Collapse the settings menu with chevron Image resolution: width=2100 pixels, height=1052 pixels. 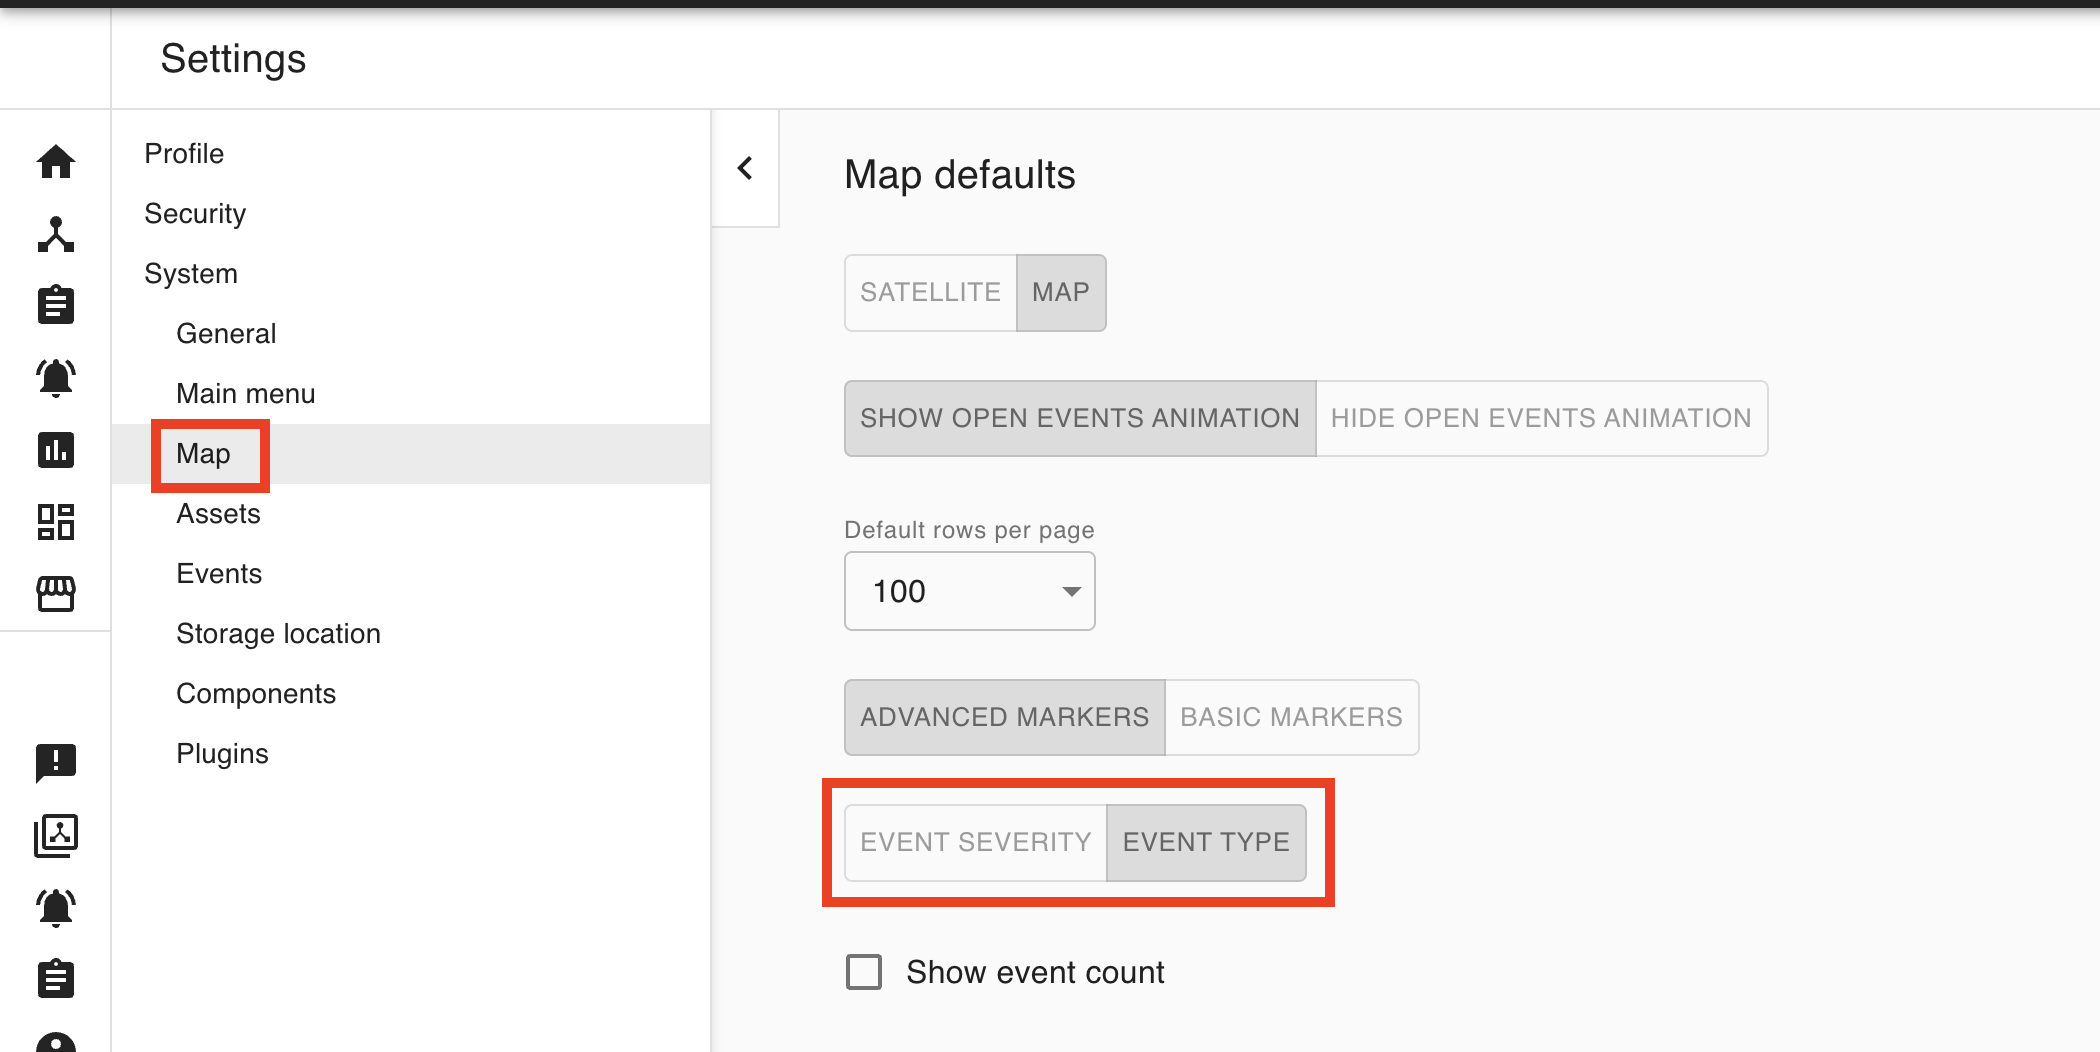tap(745, 168)
